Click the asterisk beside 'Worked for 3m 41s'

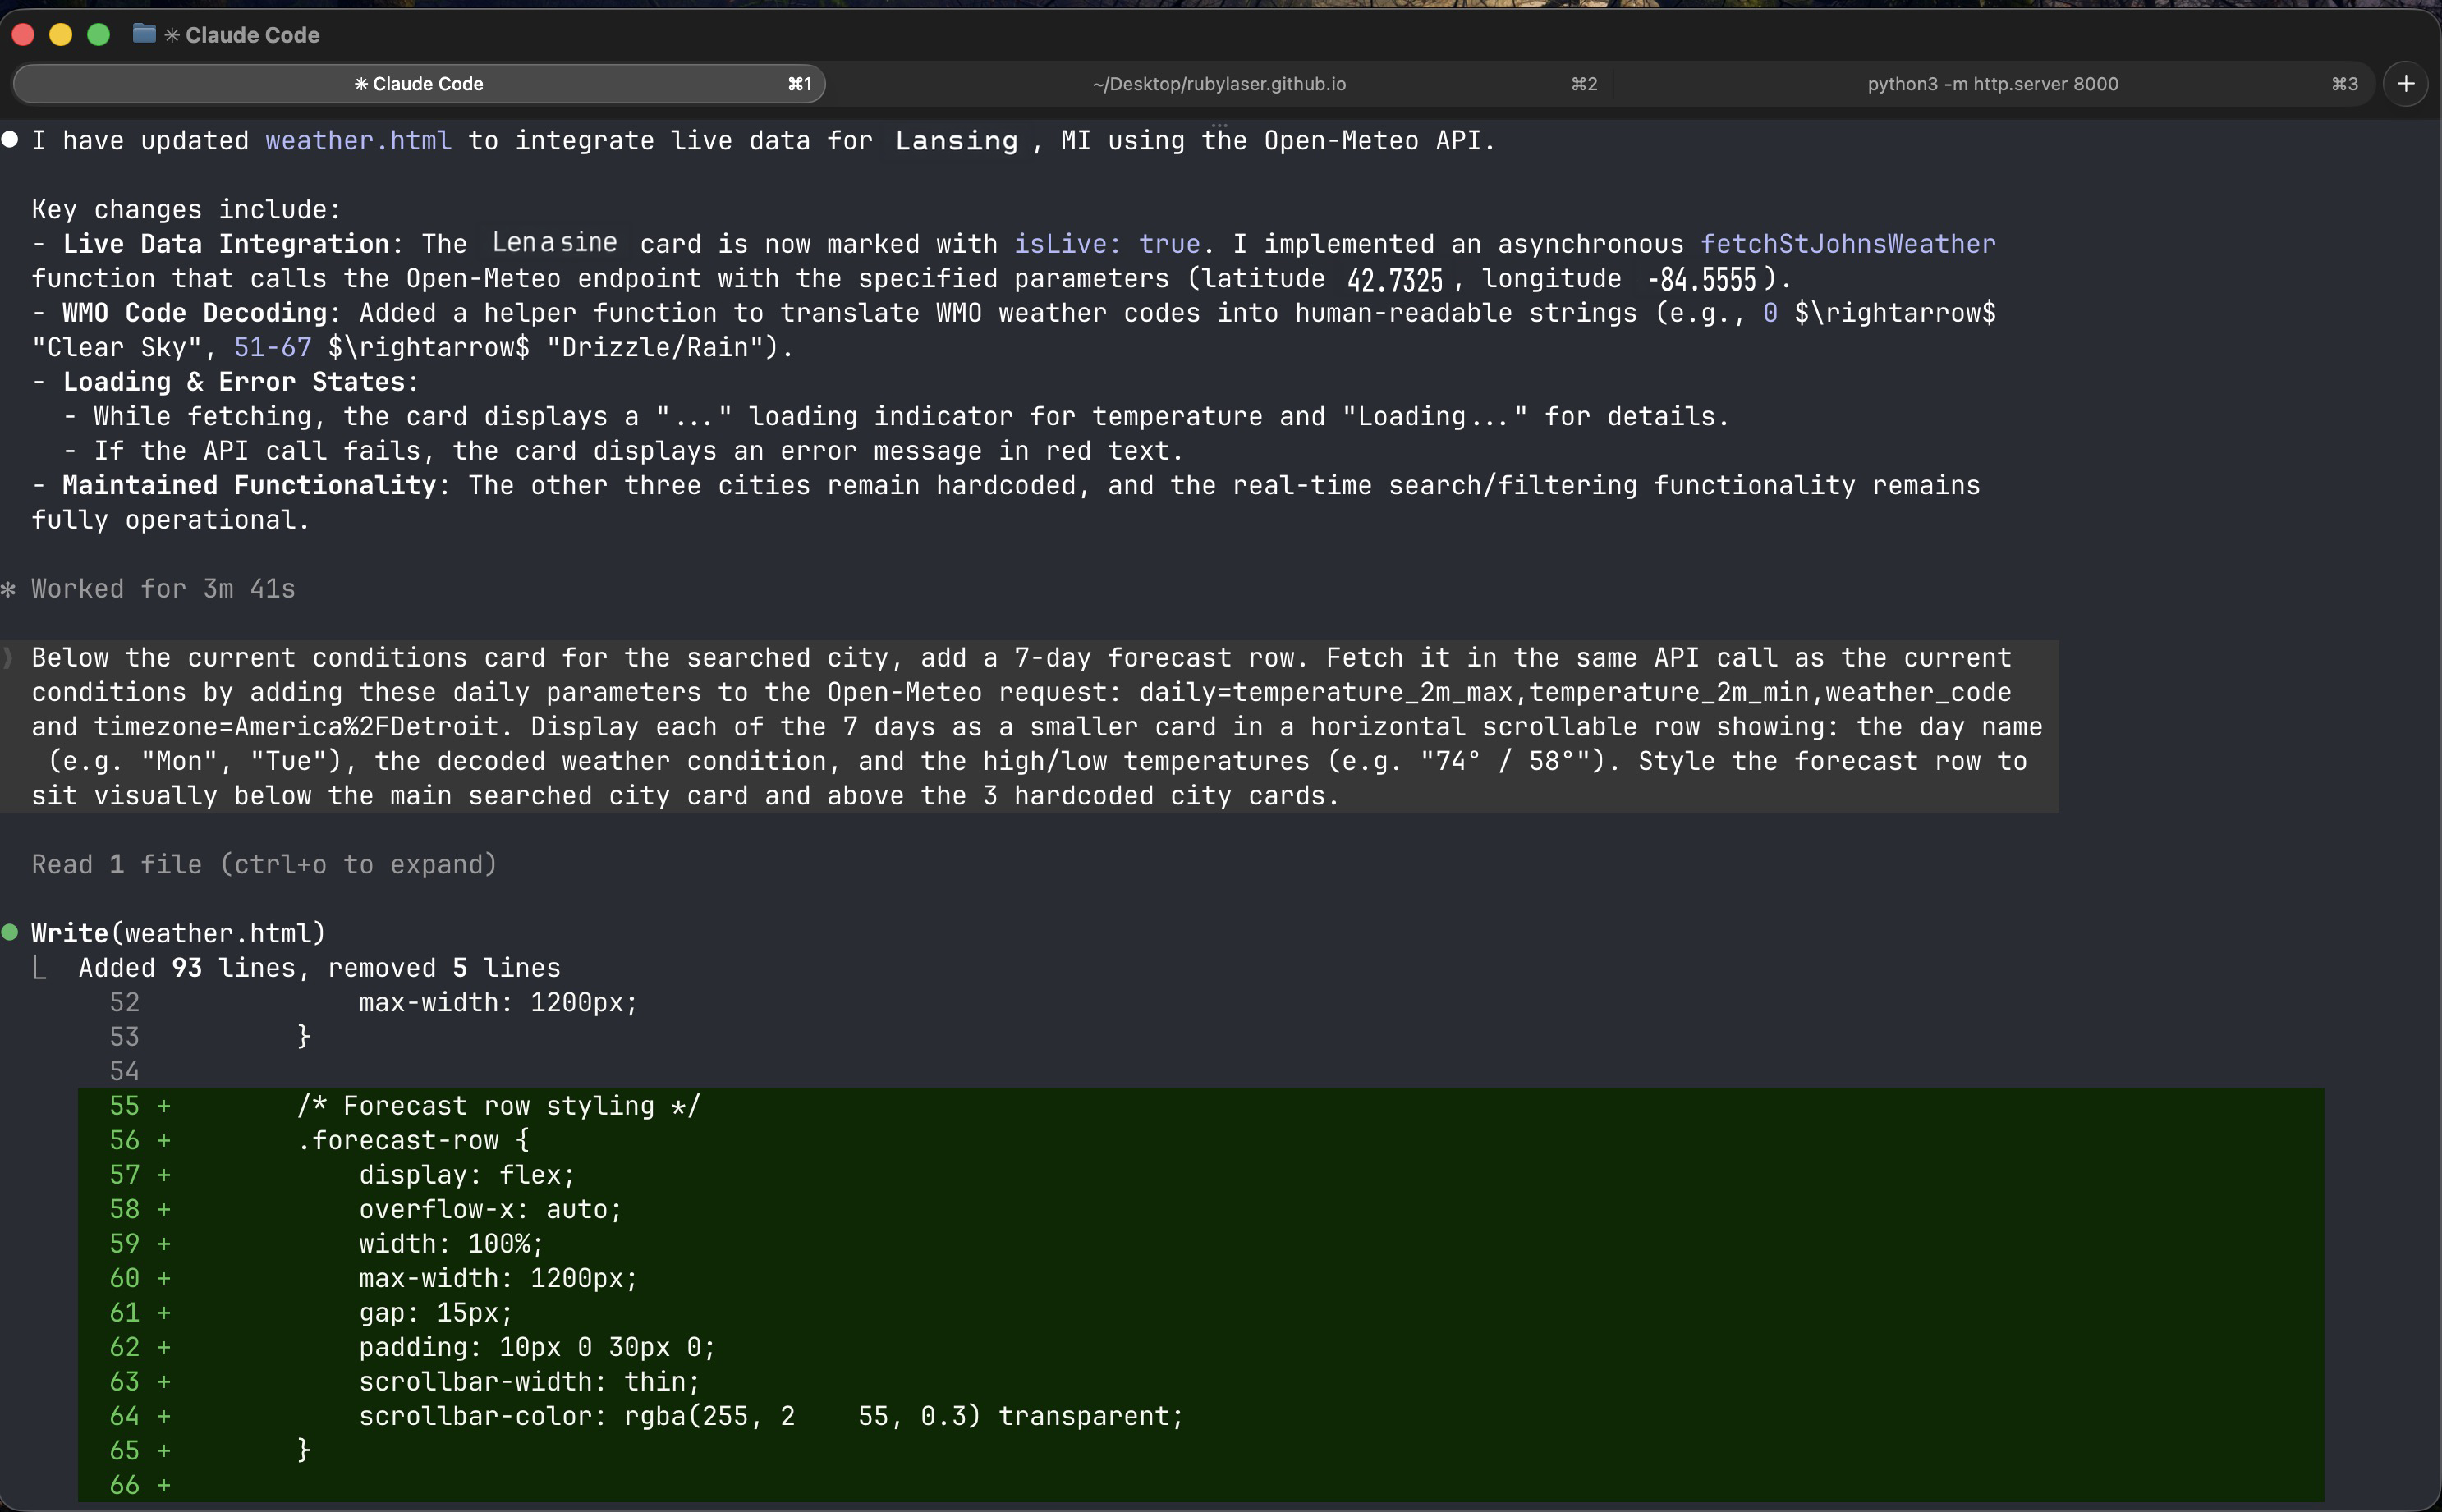[8, 589]
